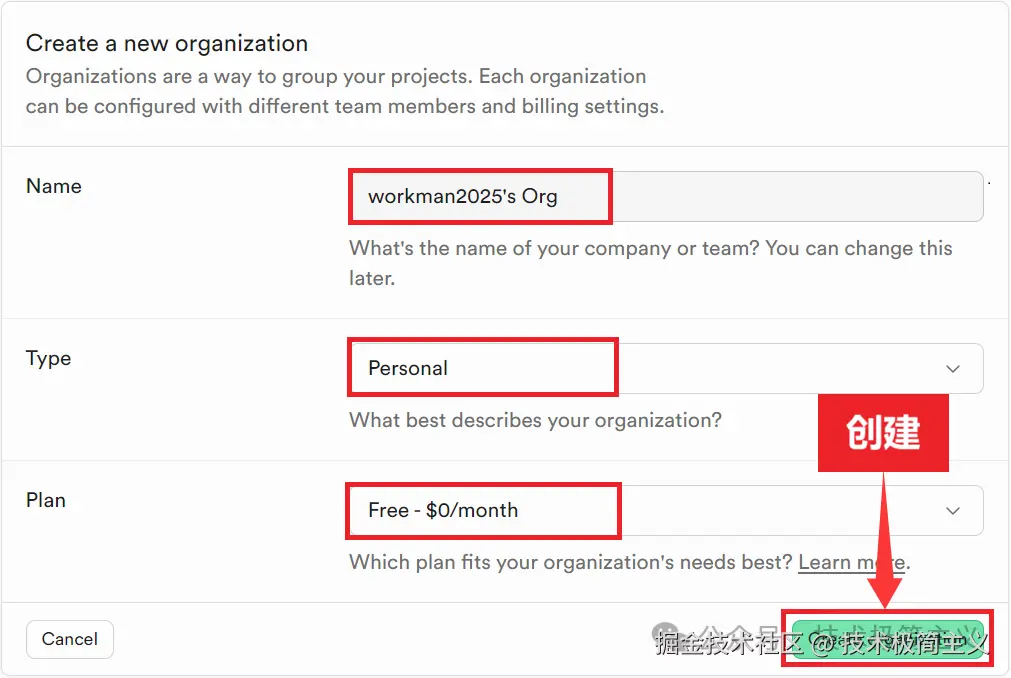Click the "Which plan fits" helper text
The width and height of the screenshot is (1011, 678).
click(570, 562)
